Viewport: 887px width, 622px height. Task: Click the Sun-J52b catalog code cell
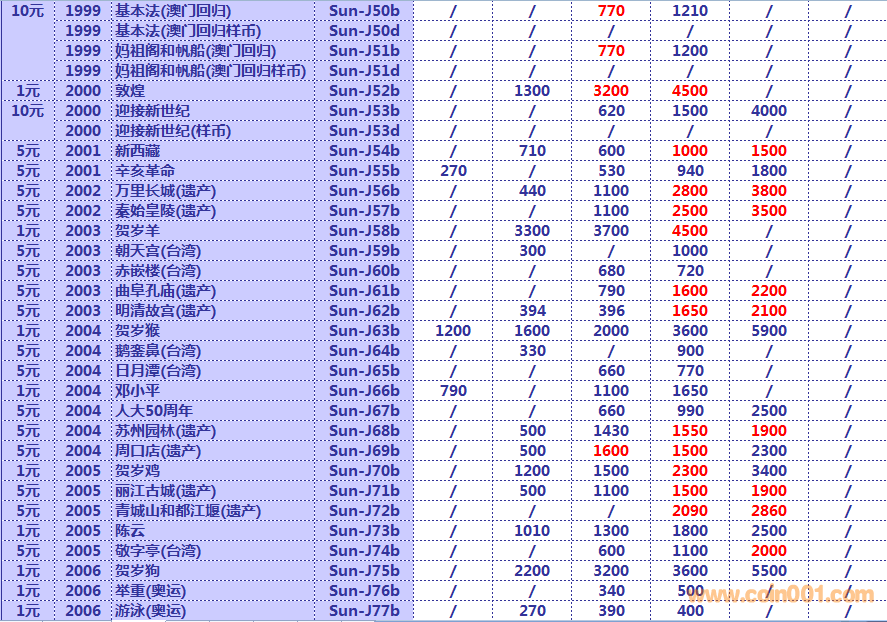coord(364,91)
